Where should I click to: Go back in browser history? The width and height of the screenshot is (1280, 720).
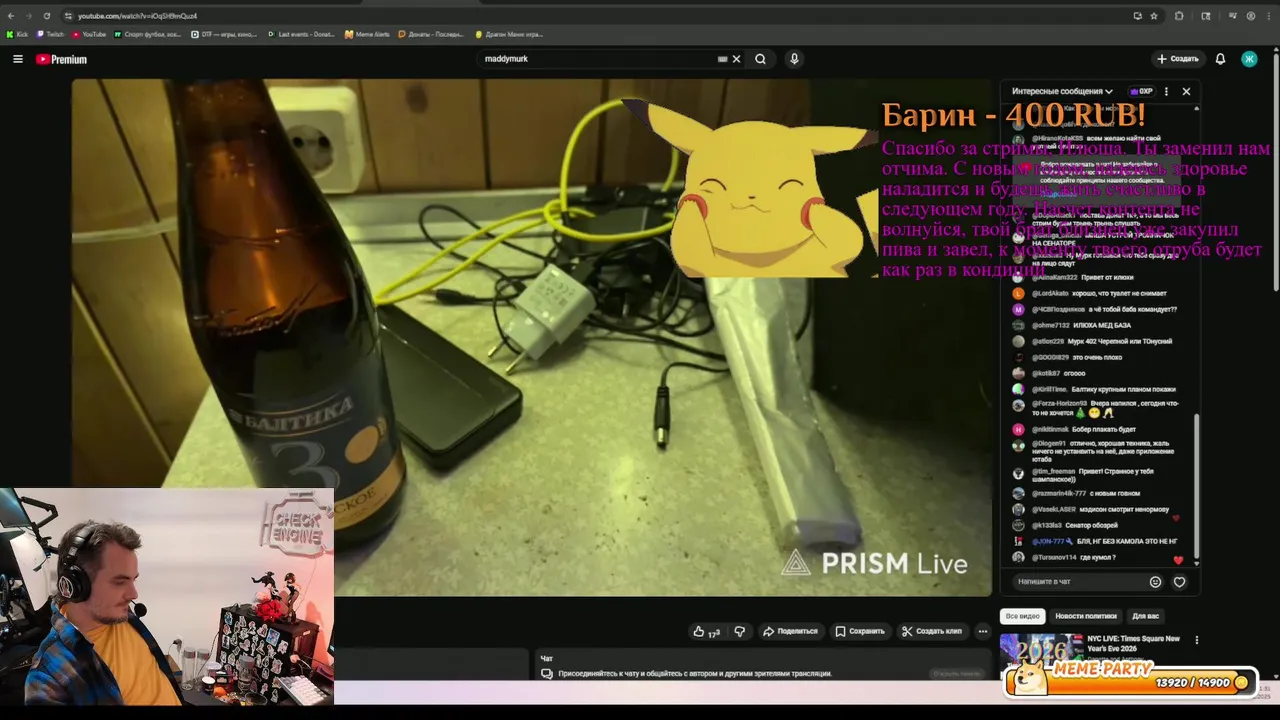click(11, 16)
